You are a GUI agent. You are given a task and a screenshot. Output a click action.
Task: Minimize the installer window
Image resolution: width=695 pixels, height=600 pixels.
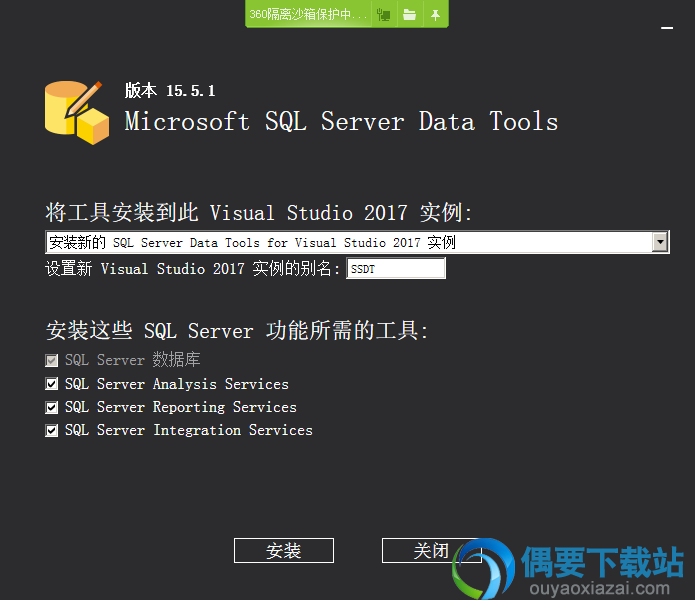point(667,28)
